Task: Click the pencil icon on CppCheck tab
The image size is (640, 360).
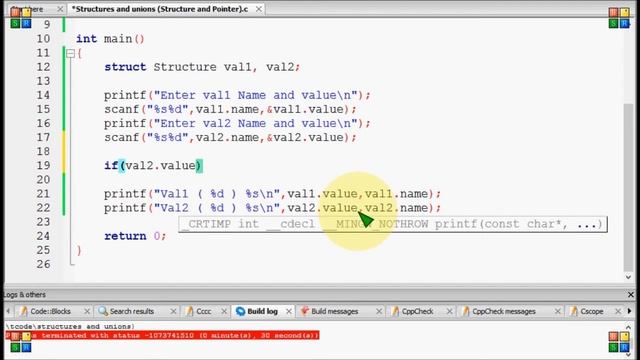Action: point(395,311)
